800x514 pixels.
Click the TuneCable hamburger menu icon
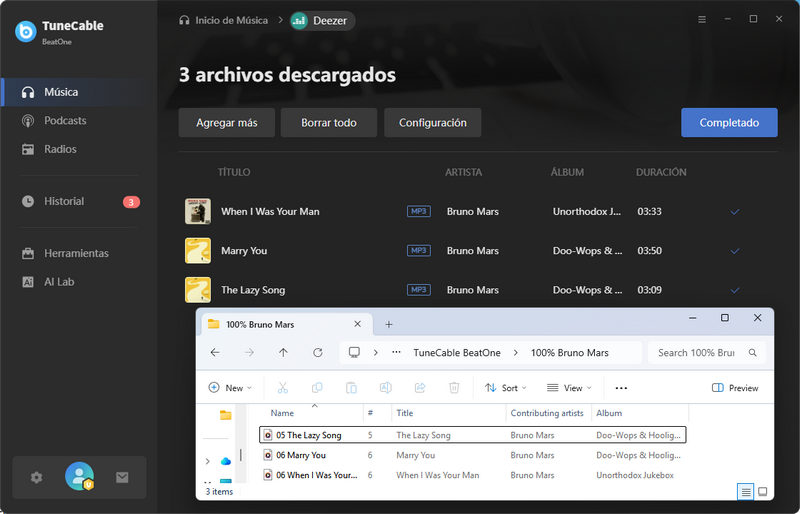click(x=702, y=19)
